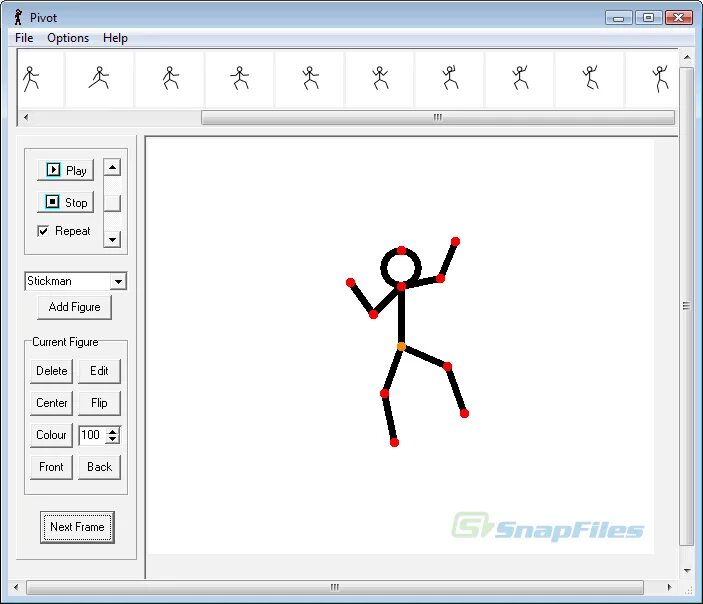The image size is (703, 604).
Task: Click the red right knee handle
Action: point(447,367)
